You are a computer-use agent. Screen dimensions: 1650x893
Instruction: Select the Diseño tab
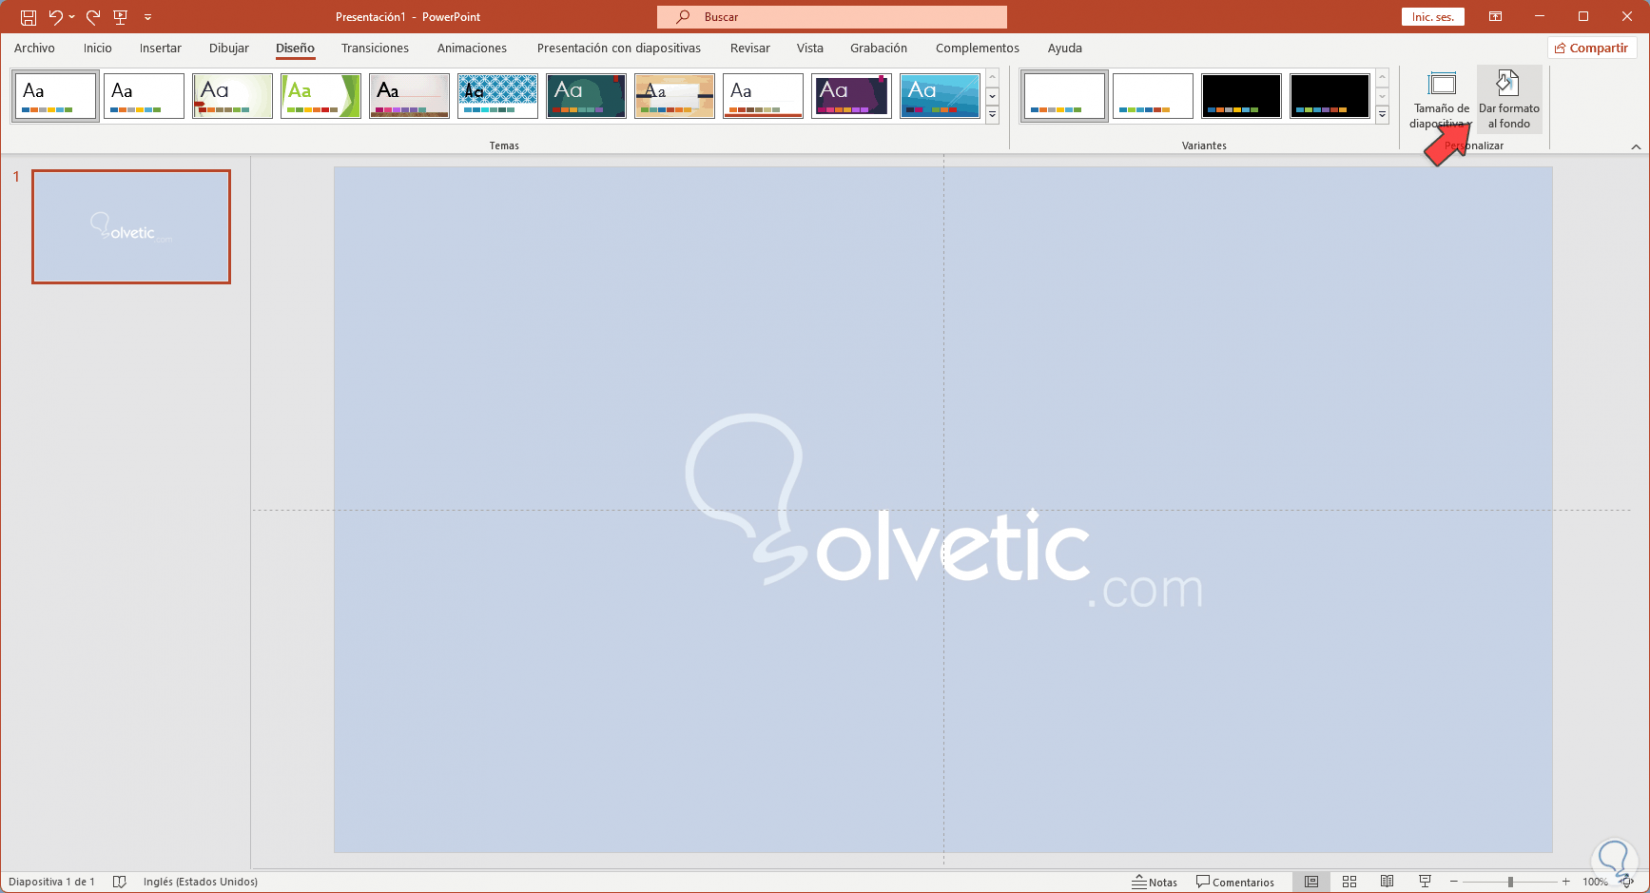pyautogui.click(x=295, y=48)
